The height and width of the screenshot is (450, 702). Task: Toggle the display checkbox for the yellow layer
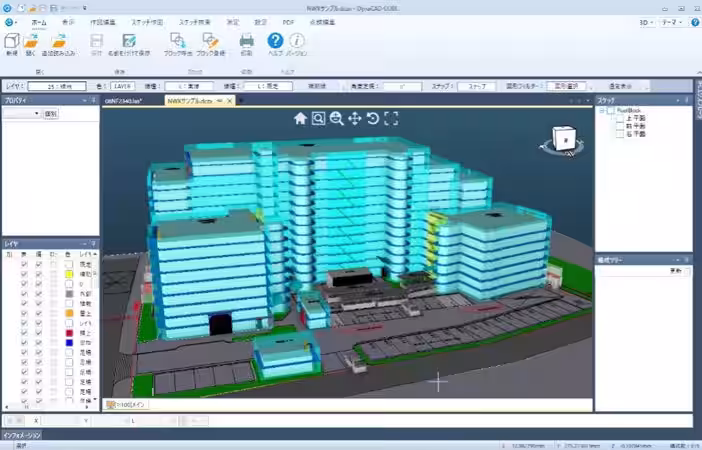pos(24,274)
